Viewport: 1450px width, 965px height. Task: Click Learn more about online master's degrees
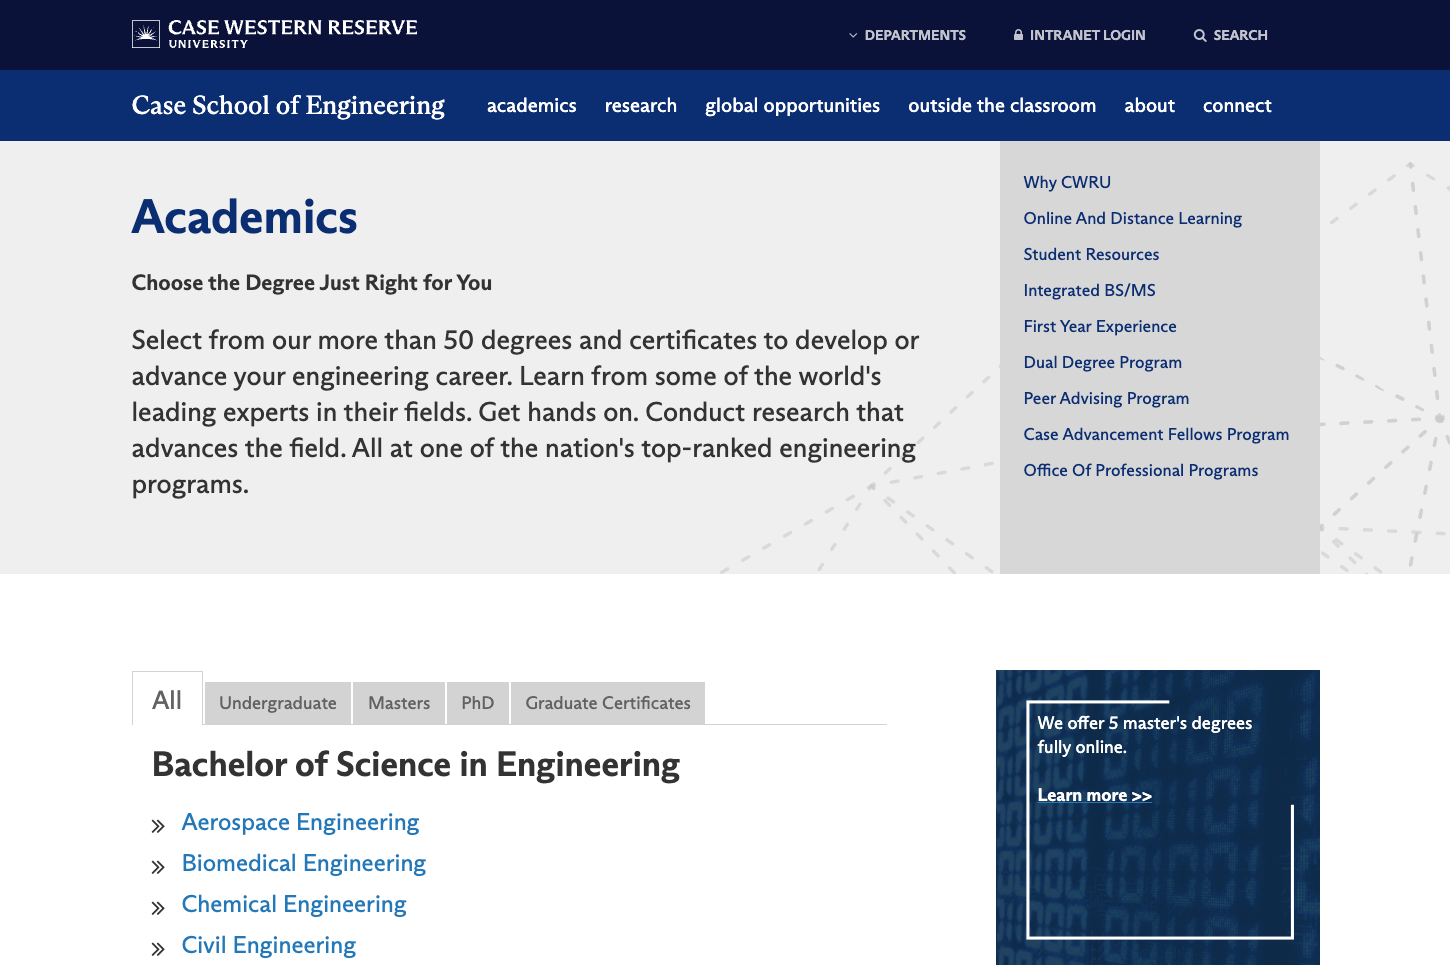point(1094,795)
